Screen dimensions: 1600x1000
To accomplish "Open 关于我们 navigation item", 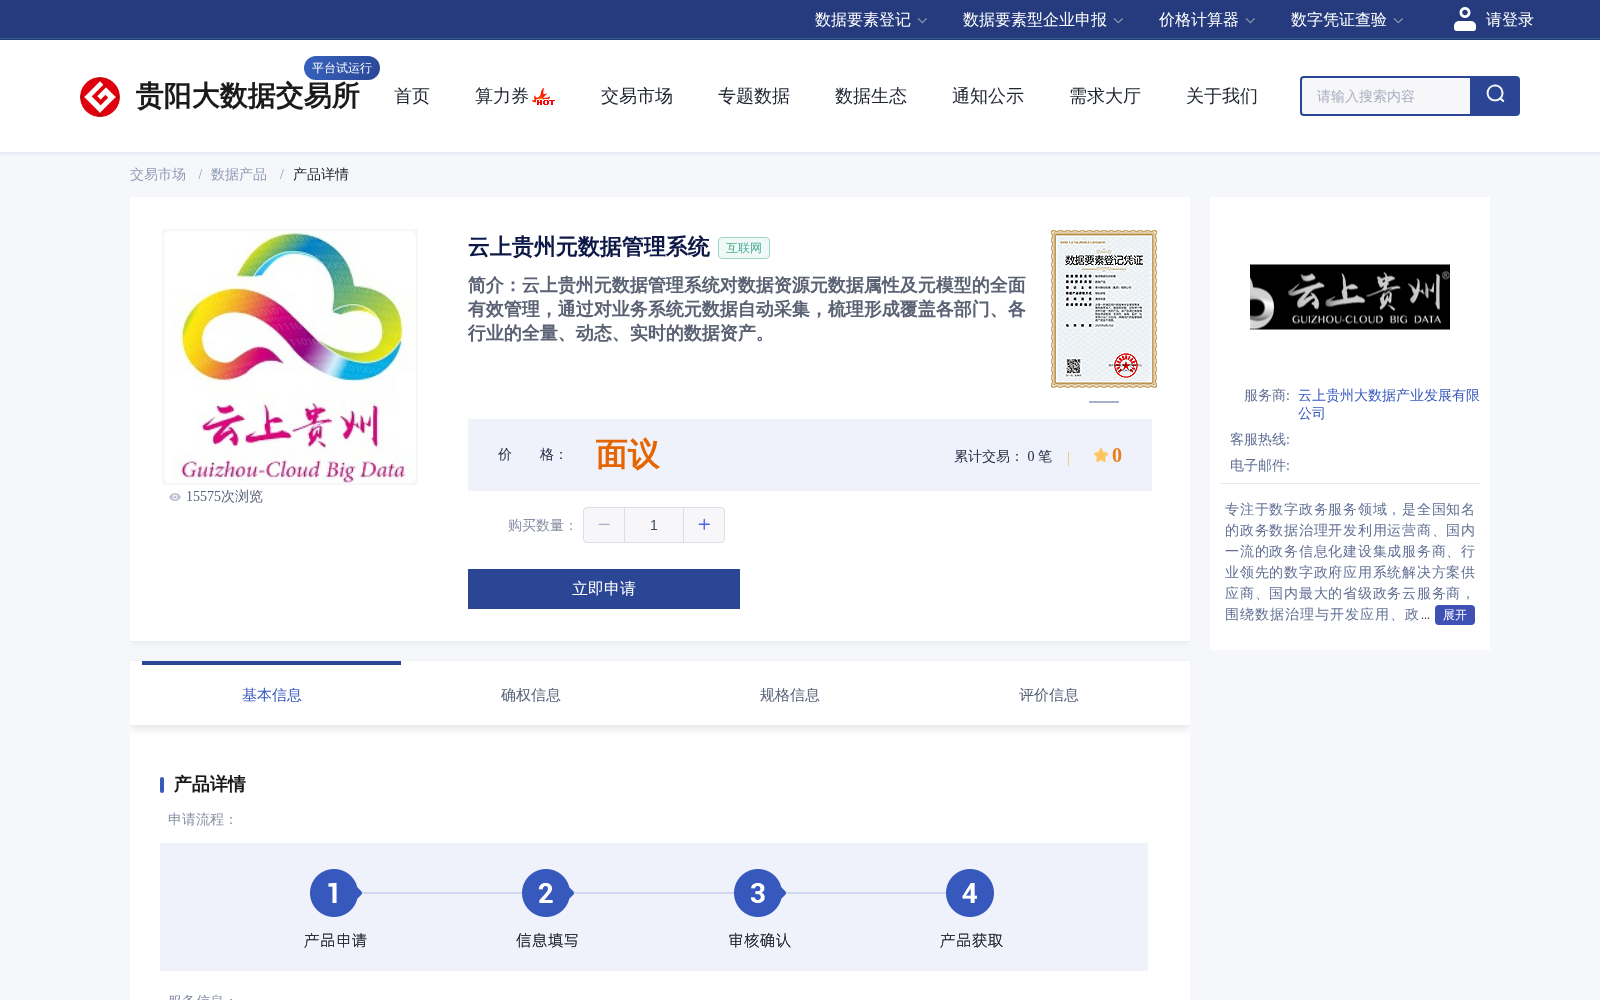I will coord(1222,96).
